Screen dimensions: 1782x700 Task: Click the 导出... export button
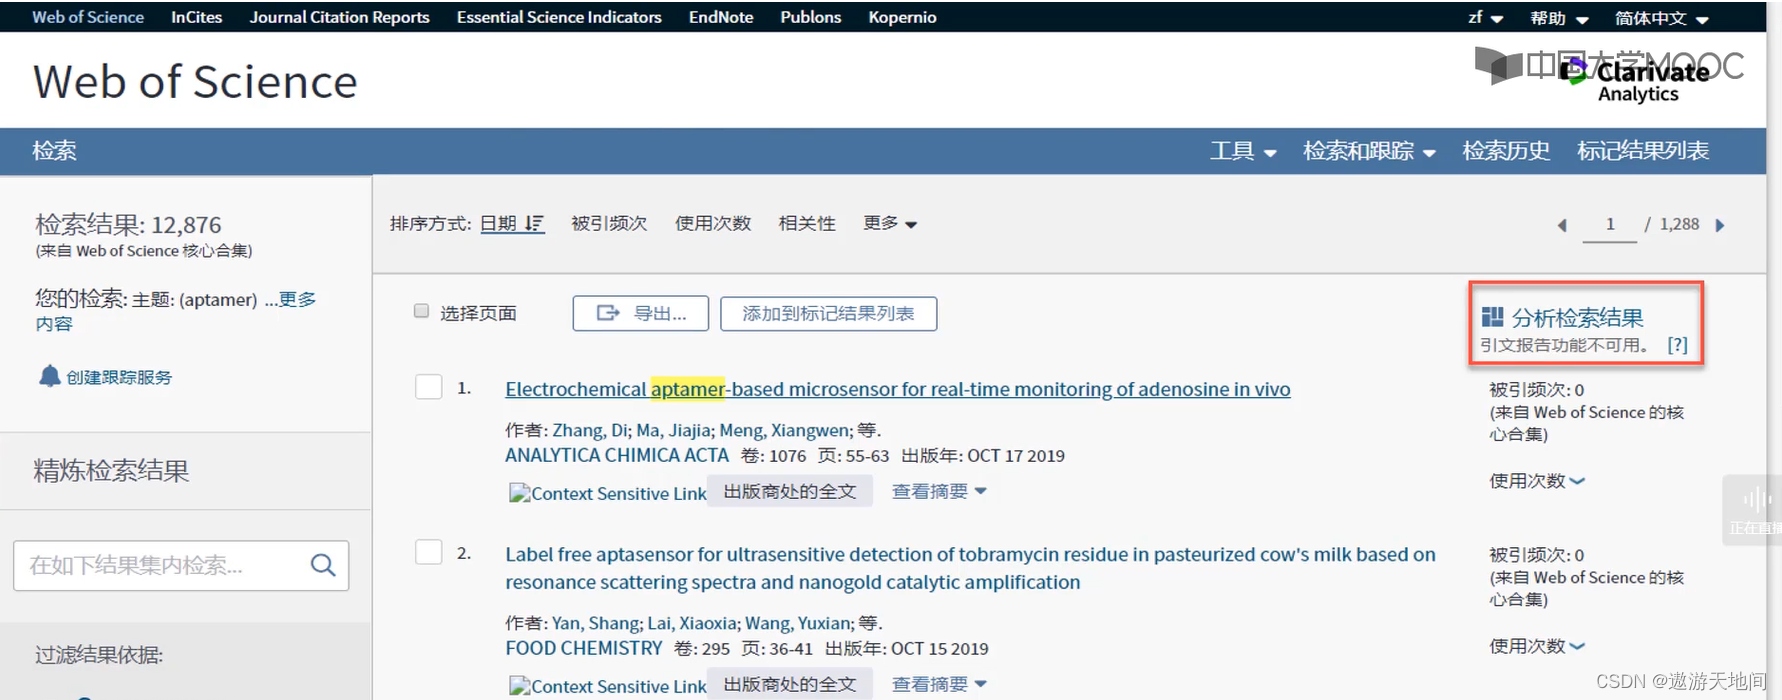[x=641, y=313]
